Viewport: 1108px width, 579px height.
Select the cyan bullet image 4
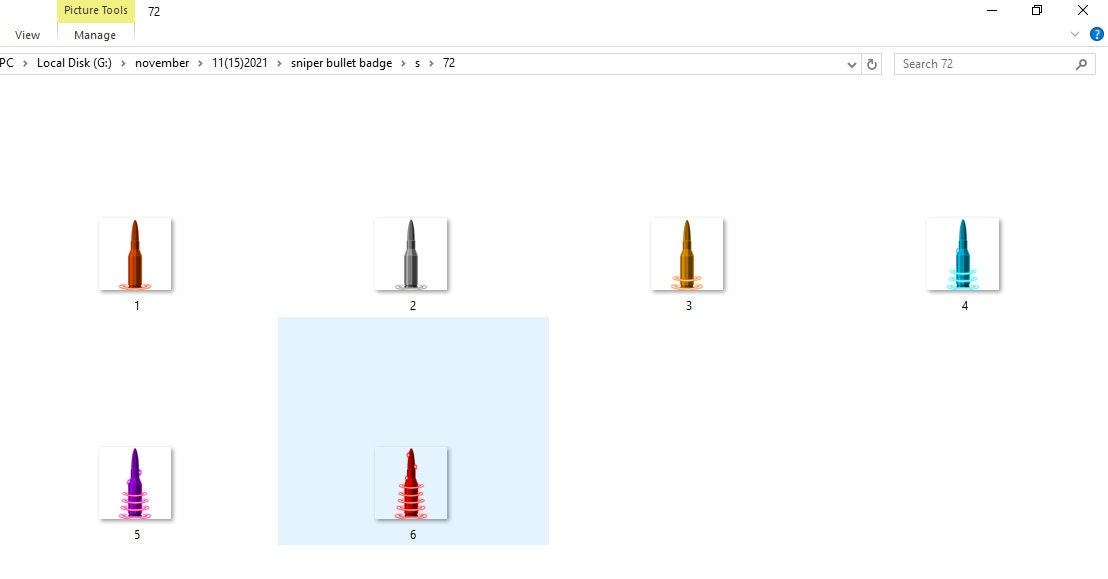click(x=963, y=253)
